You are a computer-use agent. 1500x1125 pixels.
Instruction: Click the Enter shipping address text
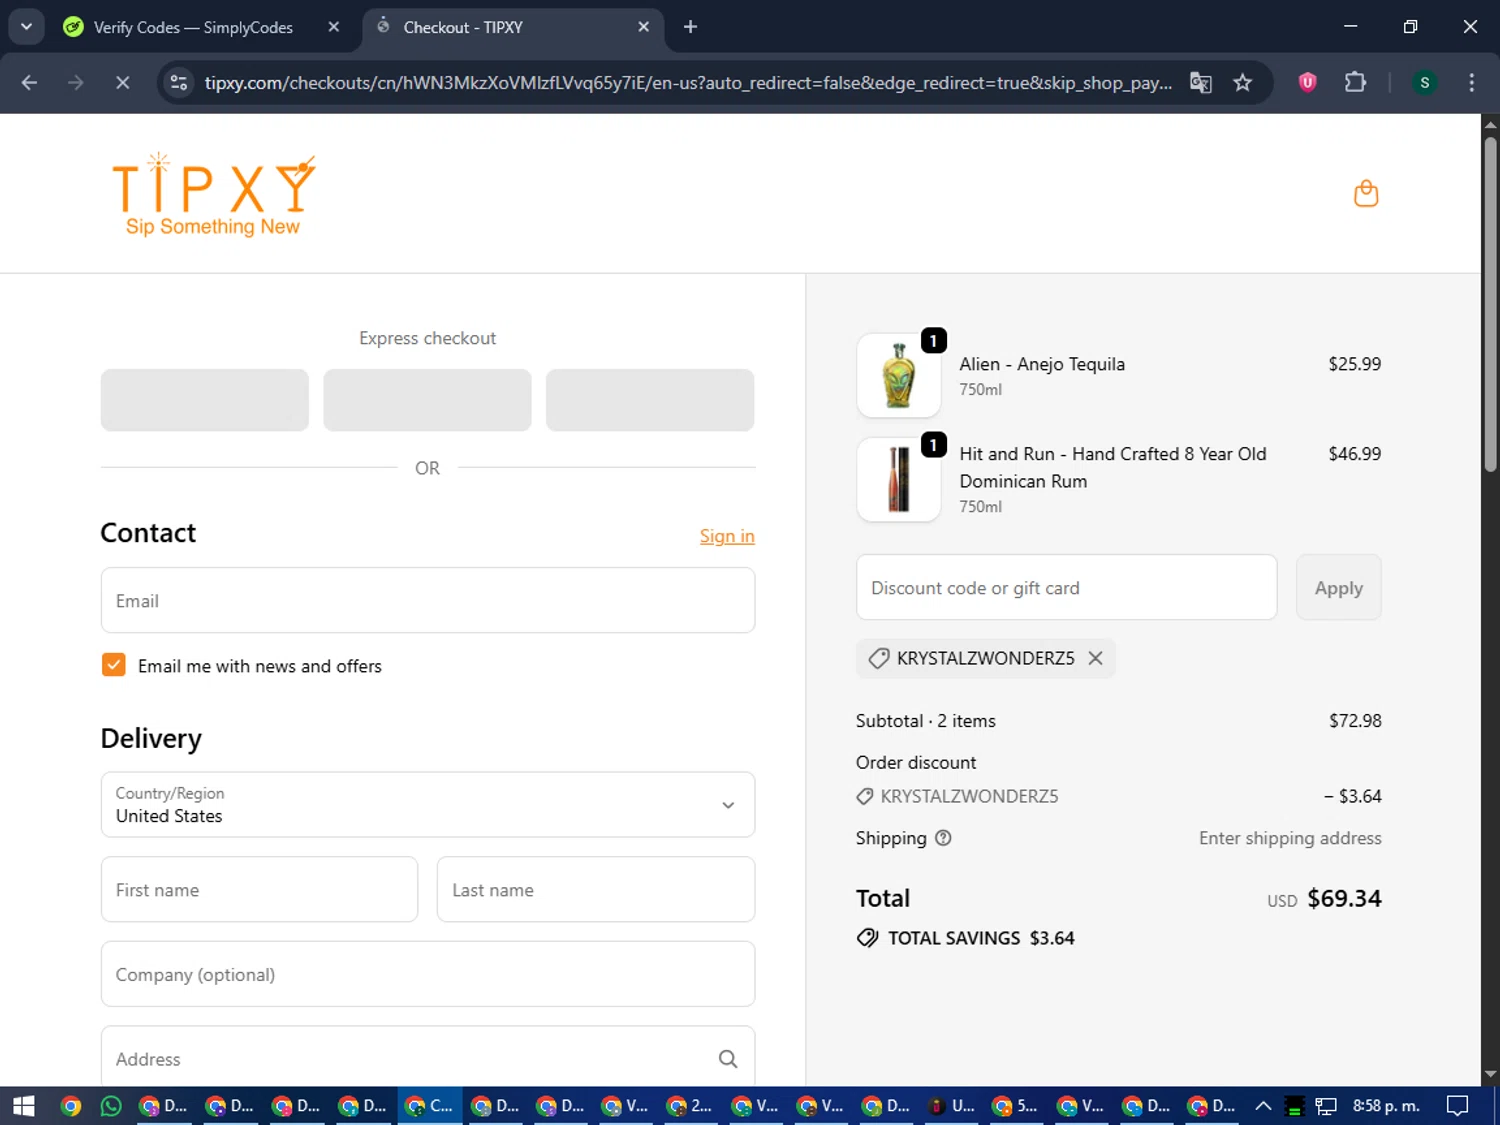point(1290,838)
